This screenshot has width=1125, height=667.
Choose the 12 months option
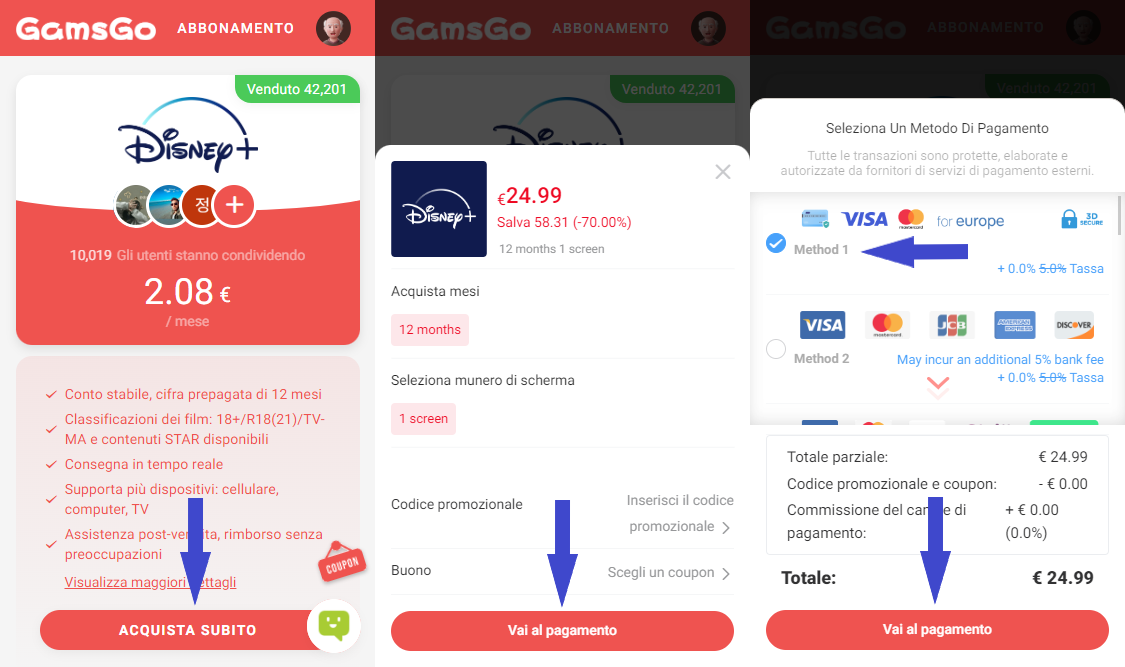[x=430, y=330]
